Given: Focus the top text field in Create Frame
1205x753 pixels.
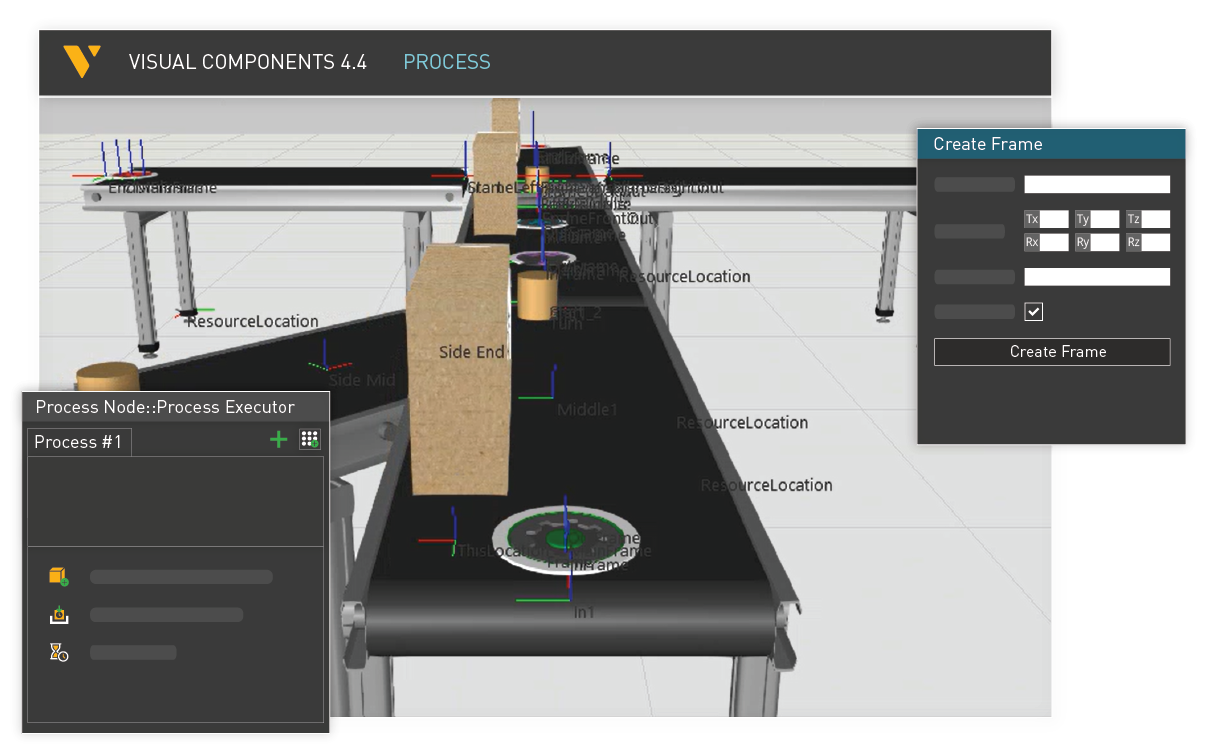Looking at the screenshot, I should pos(1097,184).
